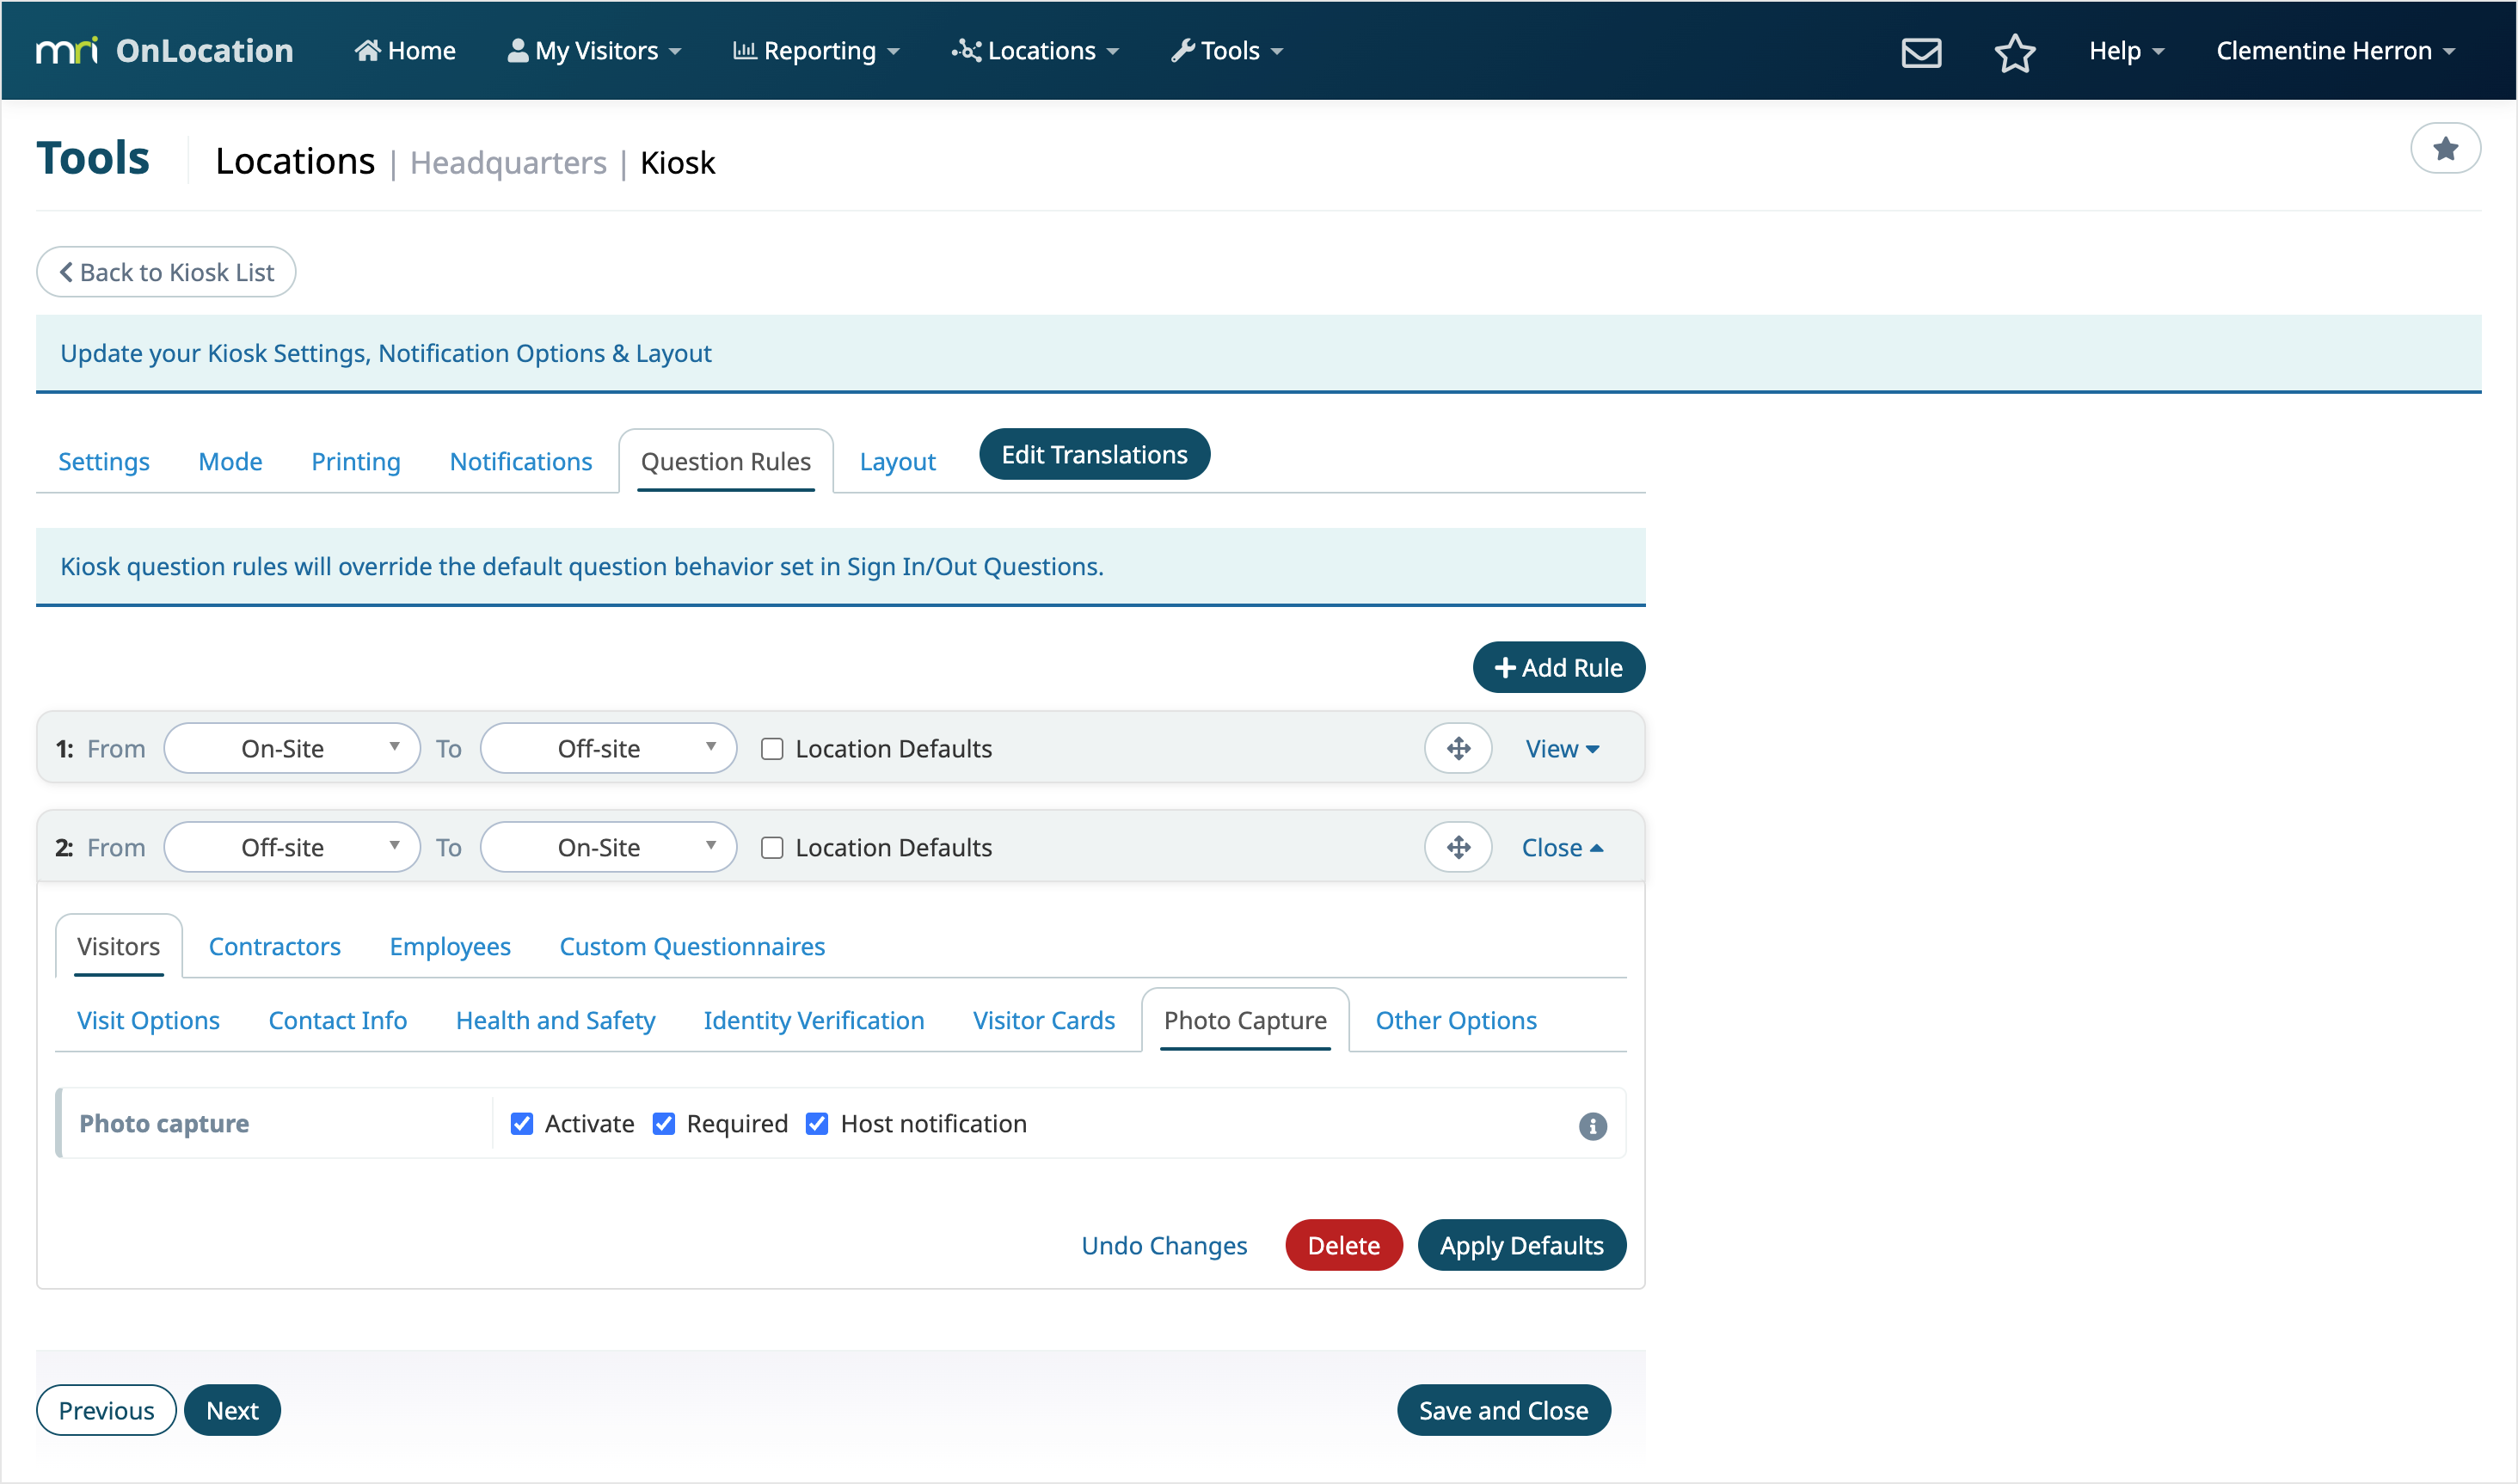Click the favorite page star button

[x=2444, y=149]
